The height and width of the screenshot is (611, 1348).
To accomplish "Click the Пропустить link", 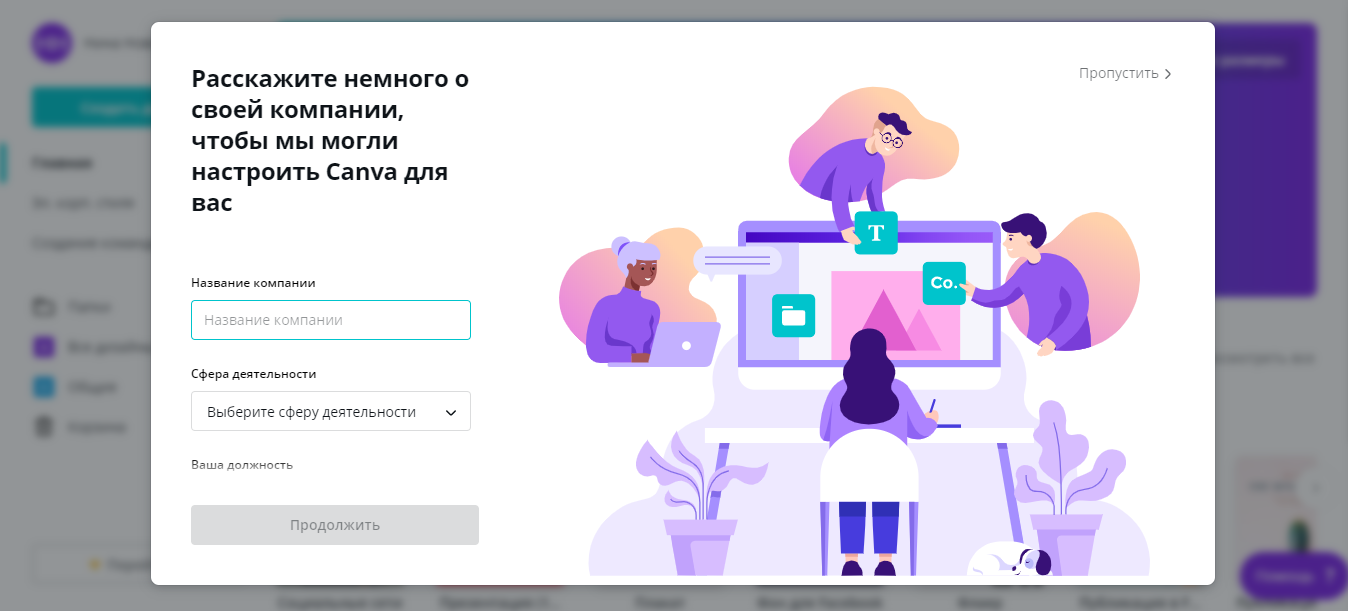I will pyautogui.click(x=1118, y=73).
